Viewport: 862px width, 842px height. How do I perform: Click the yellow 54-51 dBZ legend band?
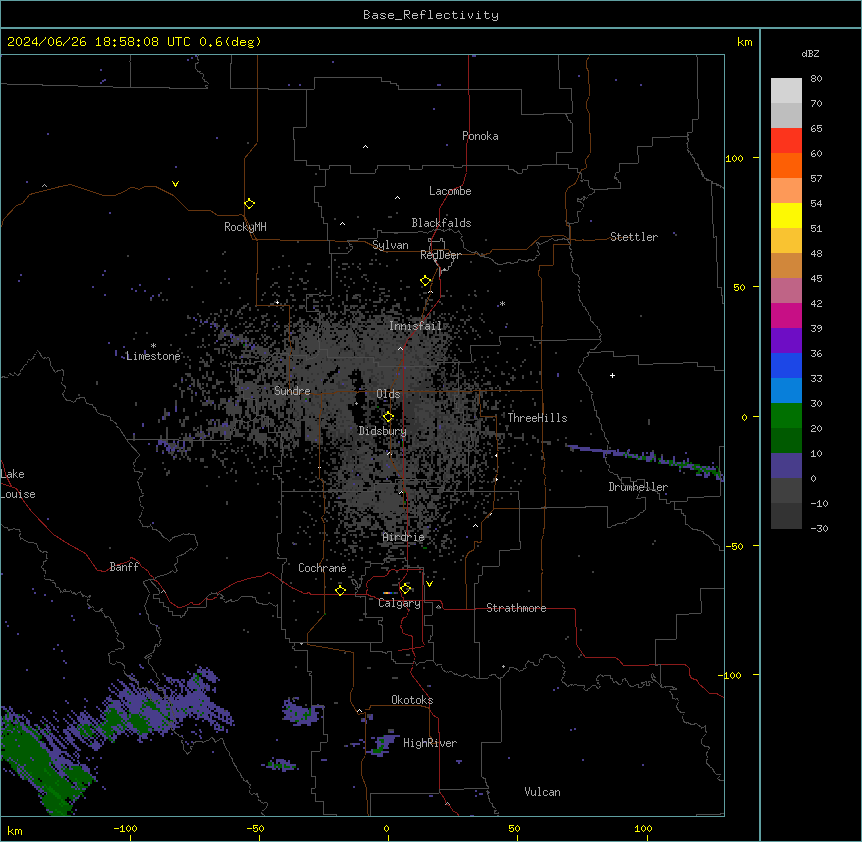[786, 215]
